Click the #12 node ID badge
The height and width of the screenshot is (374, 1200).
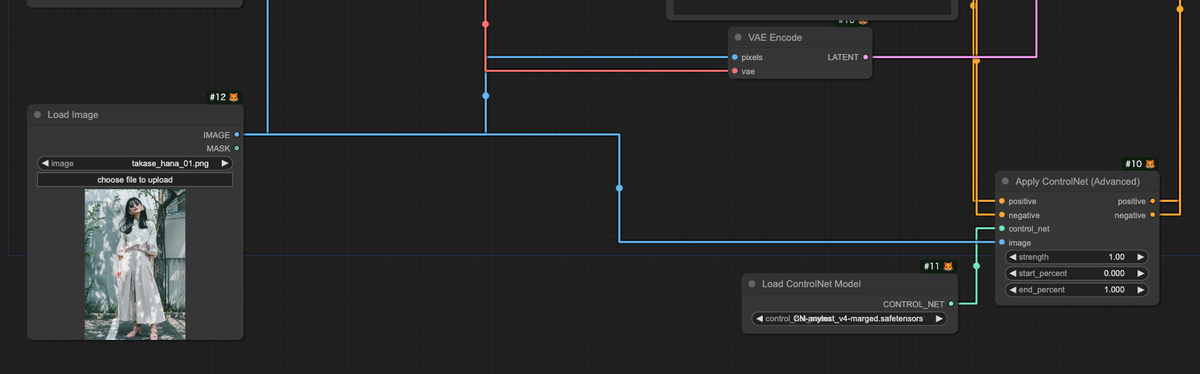pyautogui.click(x=218, y=97)
